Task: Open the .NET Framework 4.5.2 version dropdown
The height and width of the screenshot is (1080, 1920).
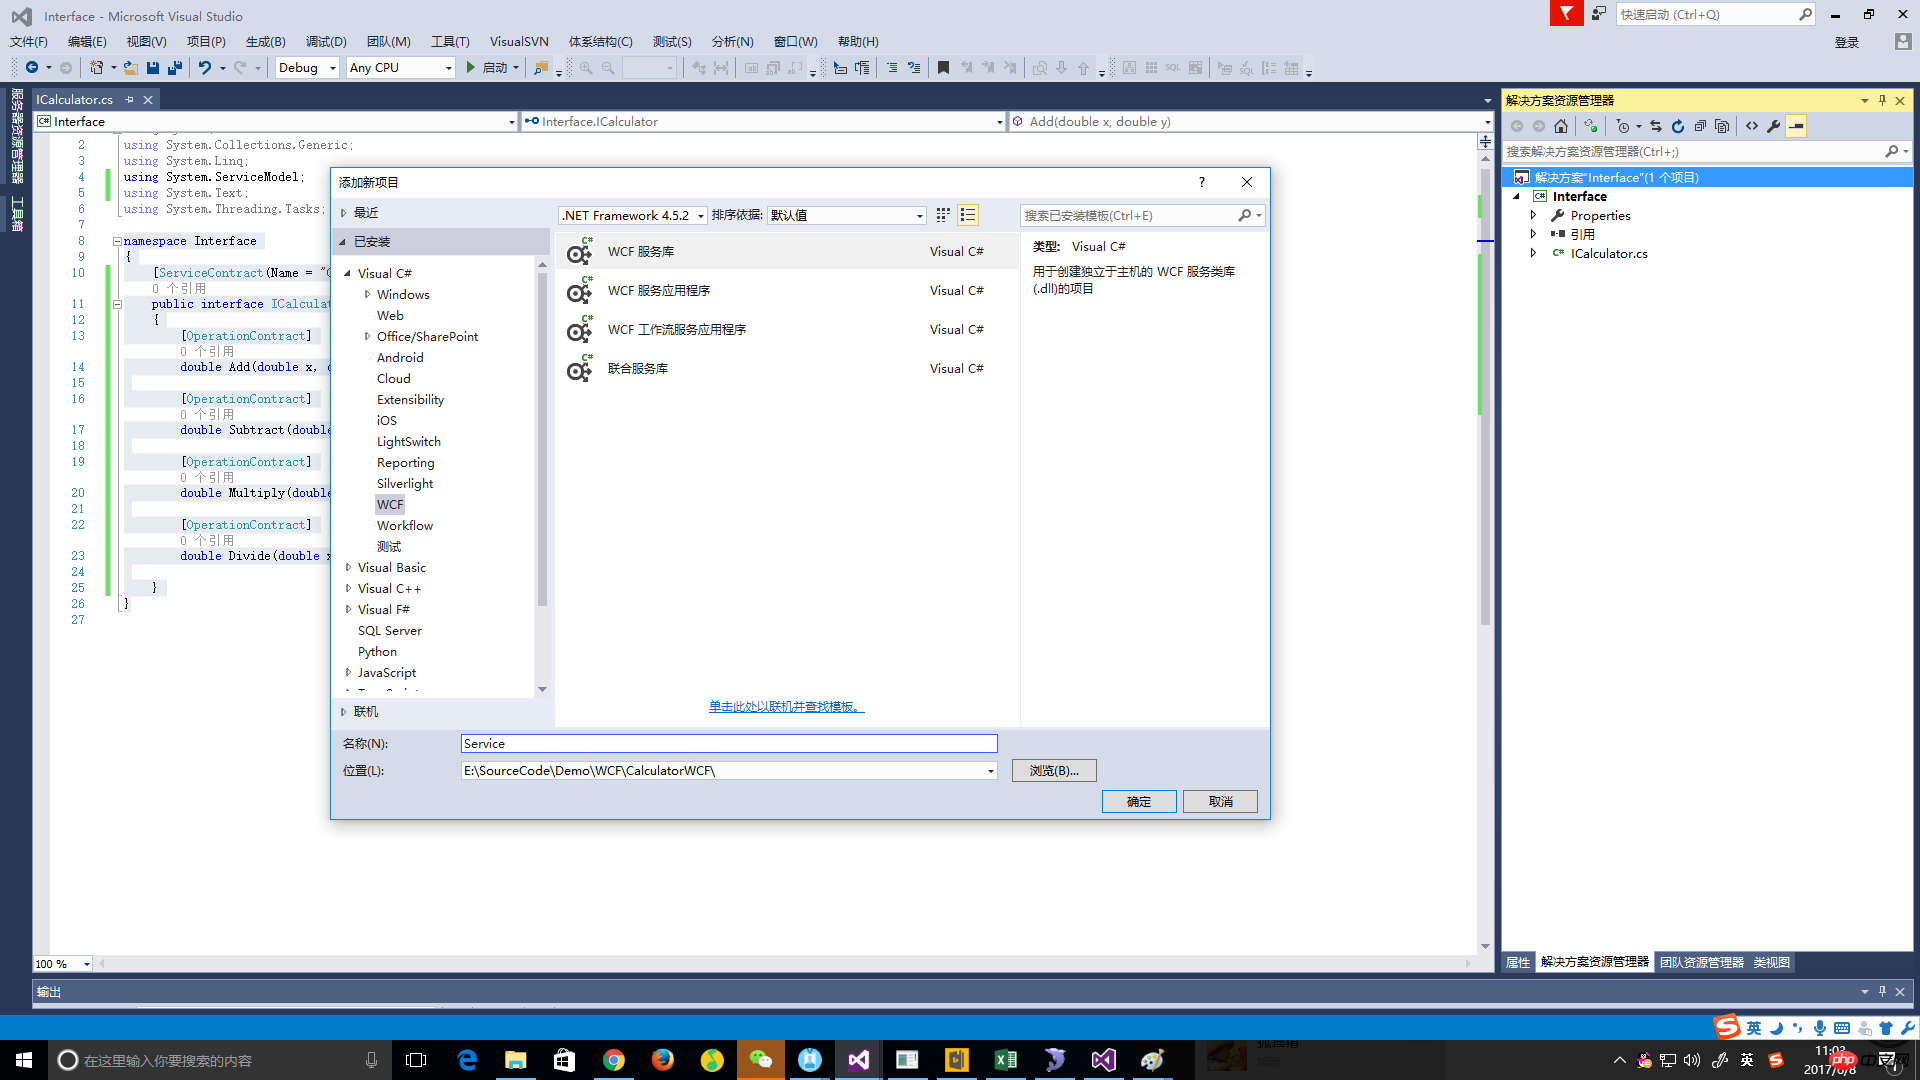Action: coord(633,215)
